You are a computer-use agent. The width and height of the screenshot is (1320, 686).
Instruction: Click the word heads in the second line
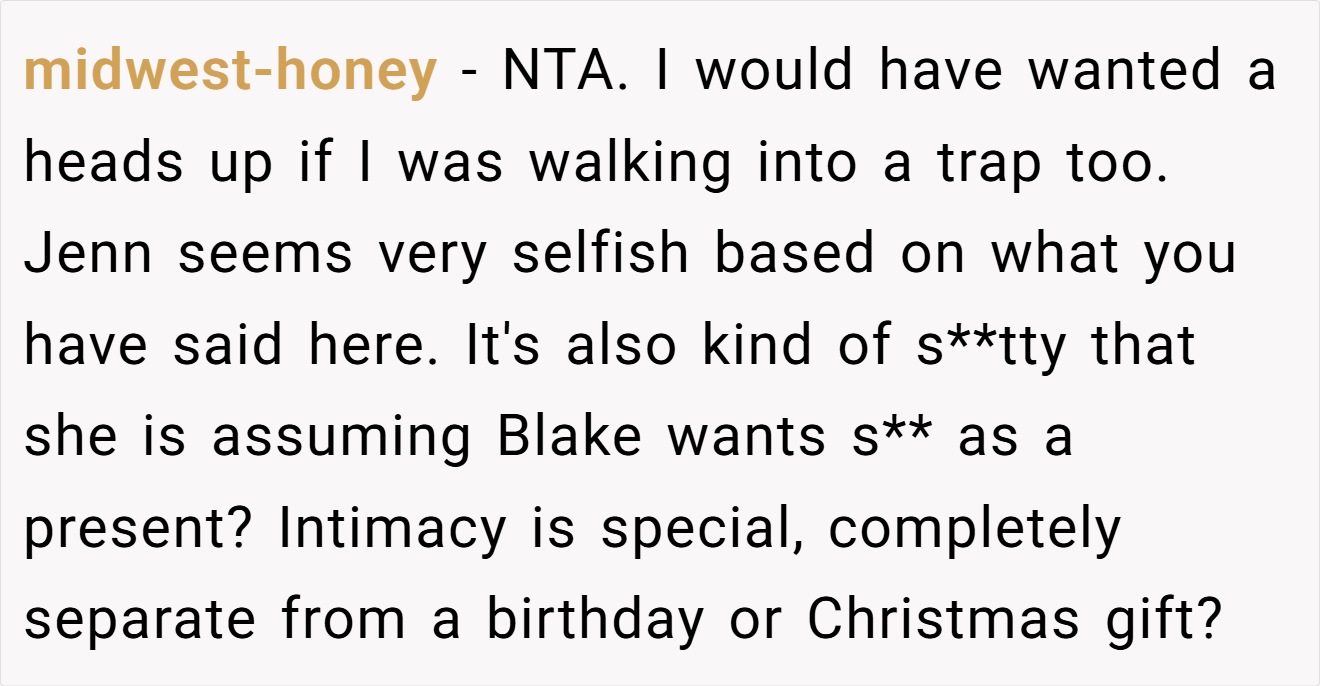104,162
